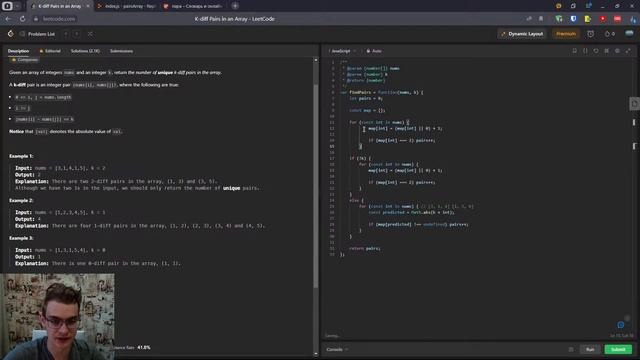Screen dimensions: 640x360
Task: Reload the page
Action: click(x=22, y=19)
